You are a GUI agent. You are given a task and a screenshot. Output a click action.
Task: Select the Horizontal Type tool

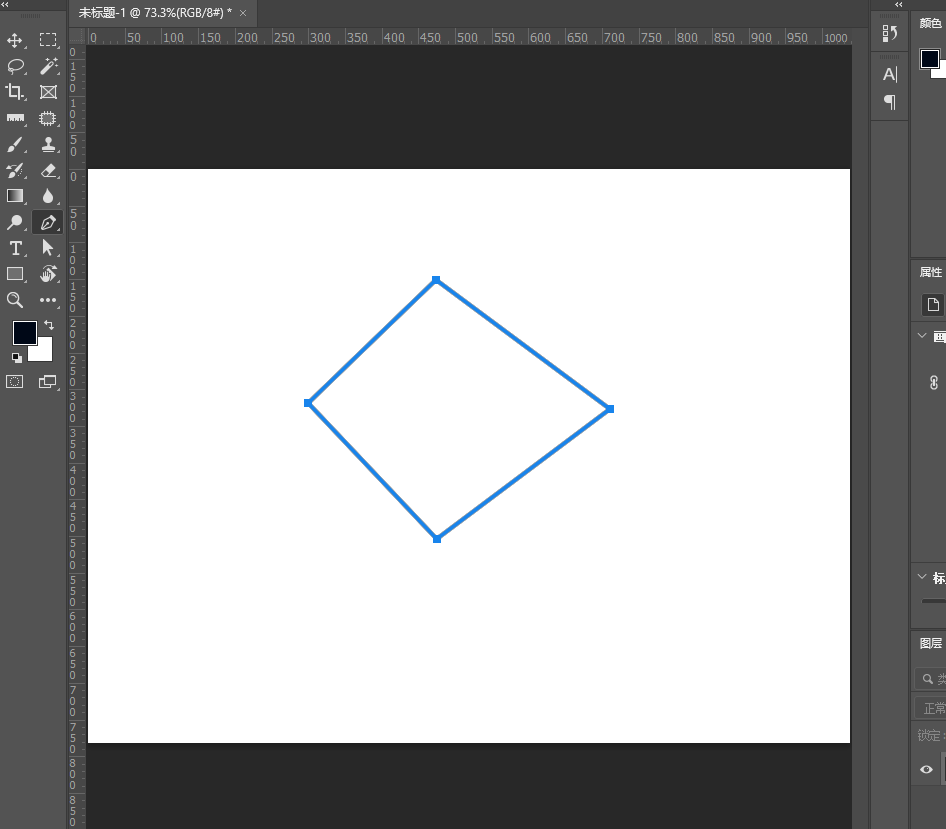point(15,248)
